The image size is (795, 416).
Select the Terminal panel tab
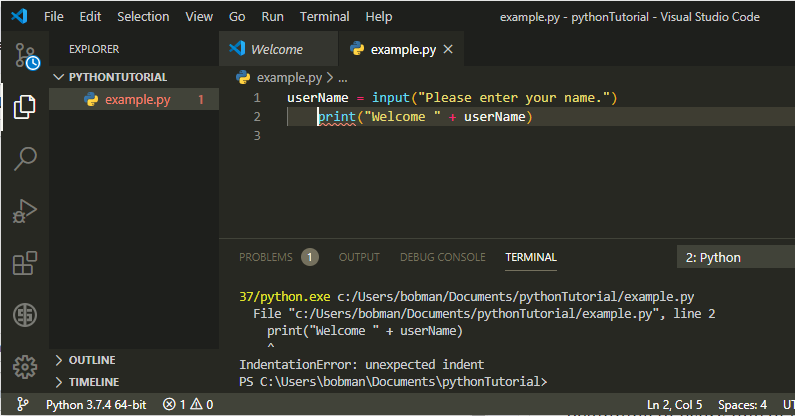(531, 257)
